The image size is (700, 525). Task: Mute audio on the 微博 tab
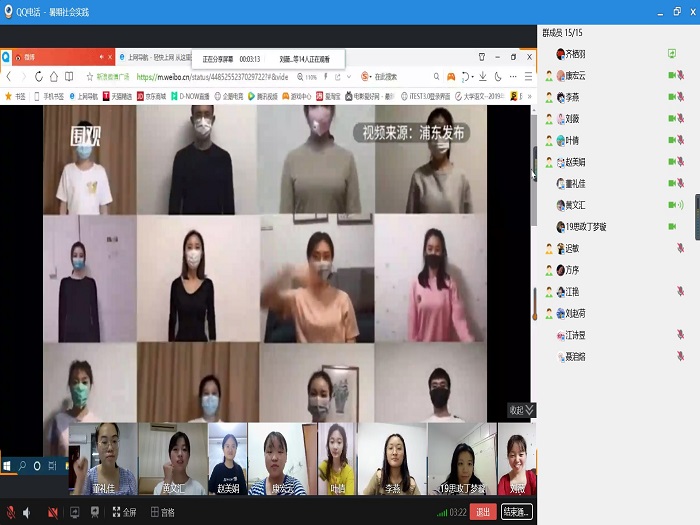101,57
